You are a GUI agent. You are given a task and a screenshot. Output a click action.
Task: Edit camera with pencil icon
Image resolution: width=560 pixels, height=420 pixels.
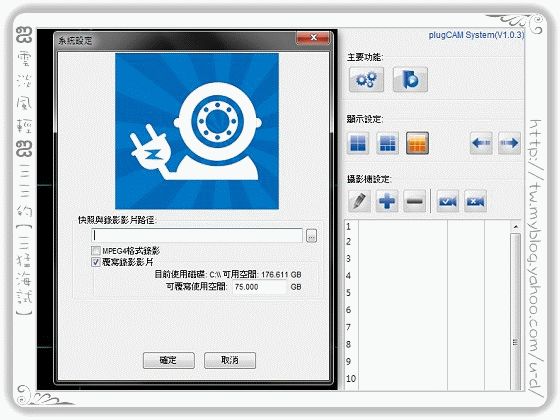click(359, 201)
